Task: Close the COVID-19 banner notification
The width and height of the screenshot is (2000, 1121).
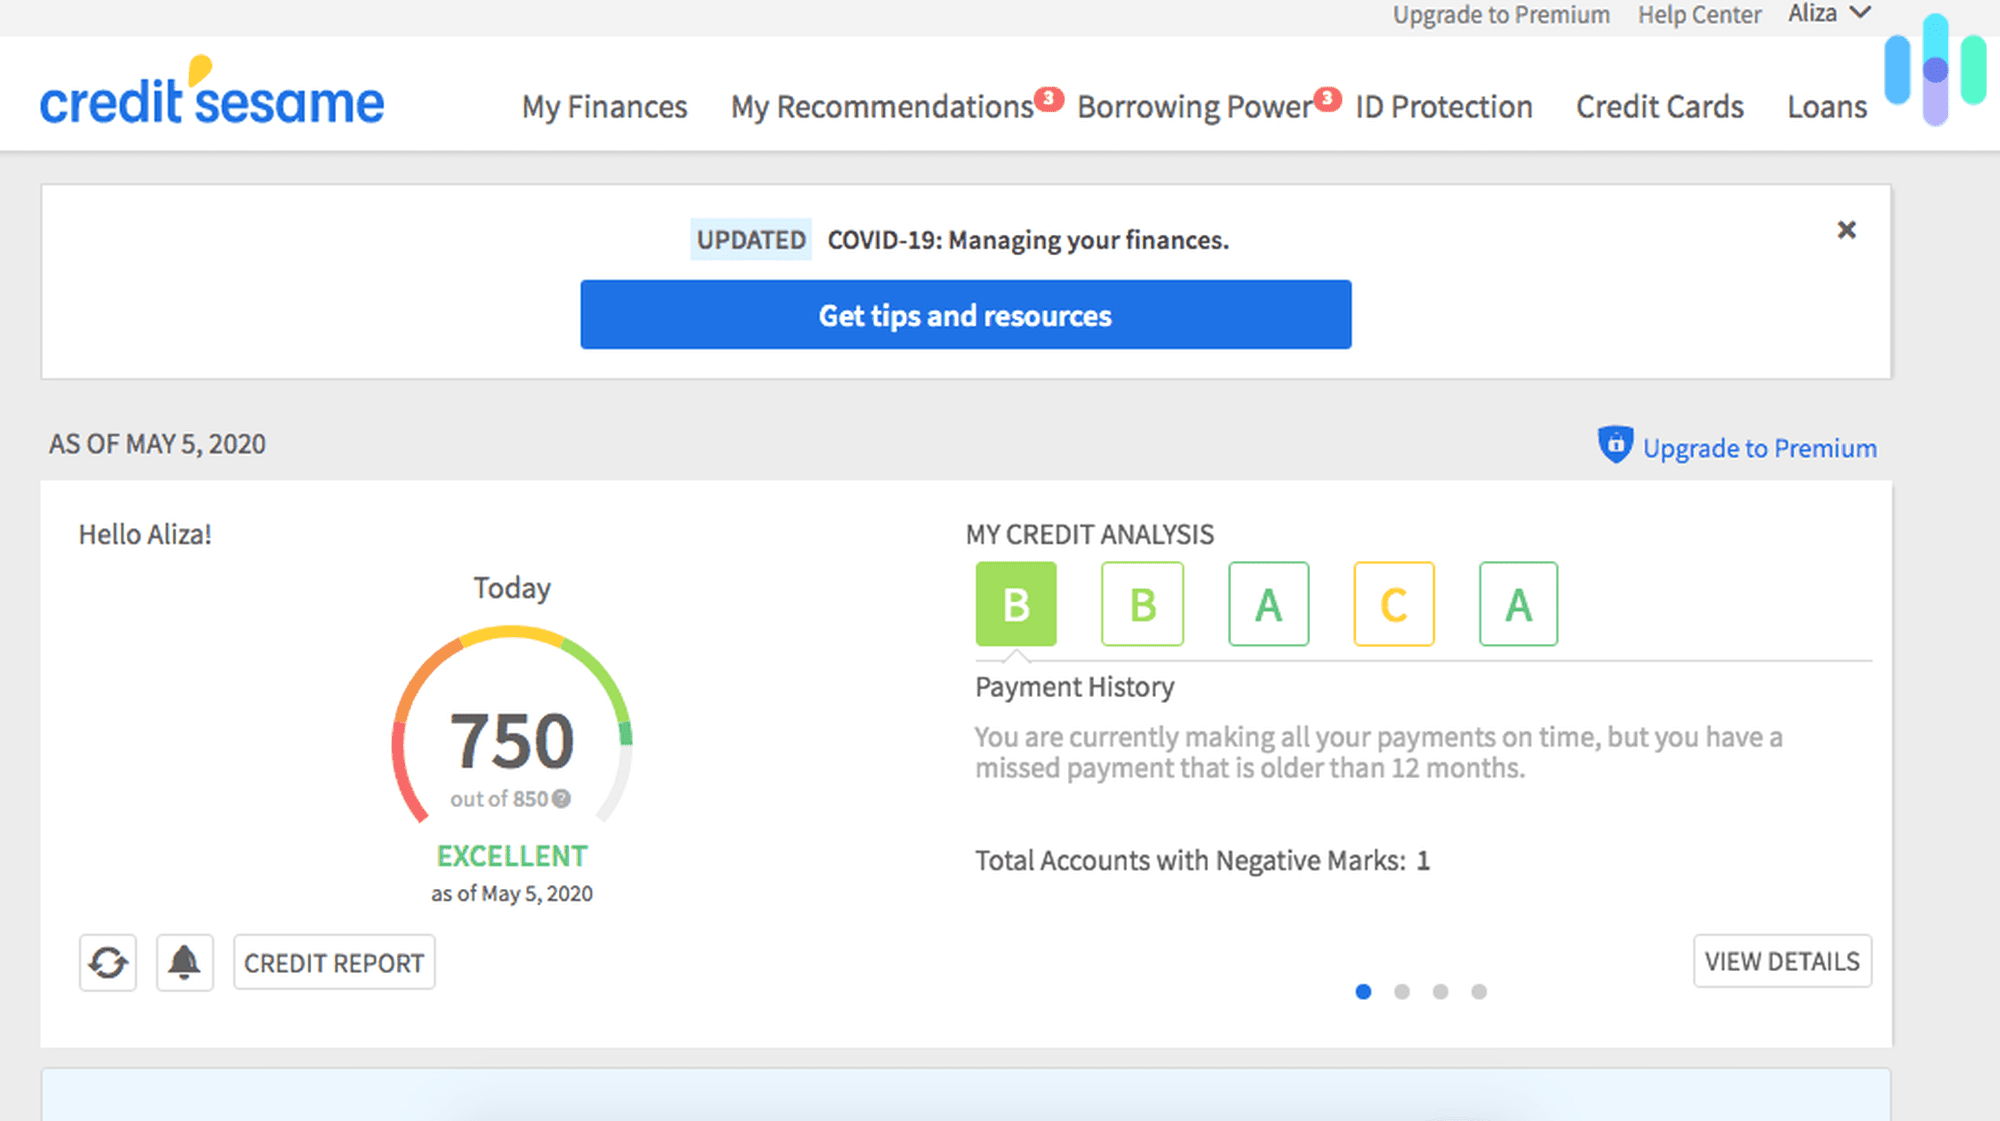Action: 1845,229
